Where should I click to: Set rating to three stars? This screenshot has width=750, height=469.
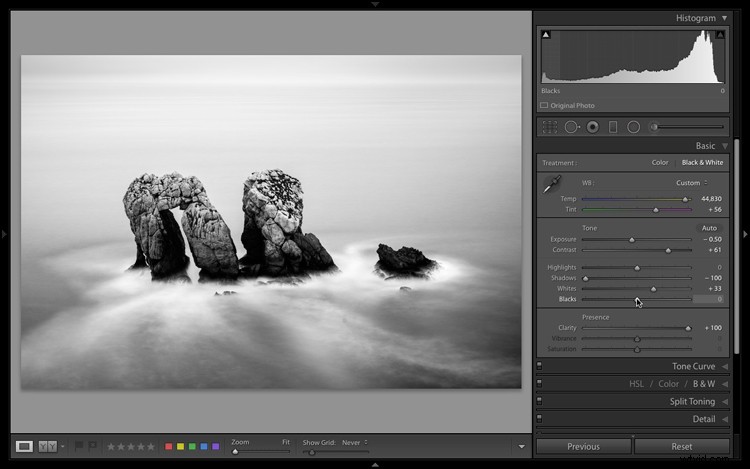click(131, 447)
